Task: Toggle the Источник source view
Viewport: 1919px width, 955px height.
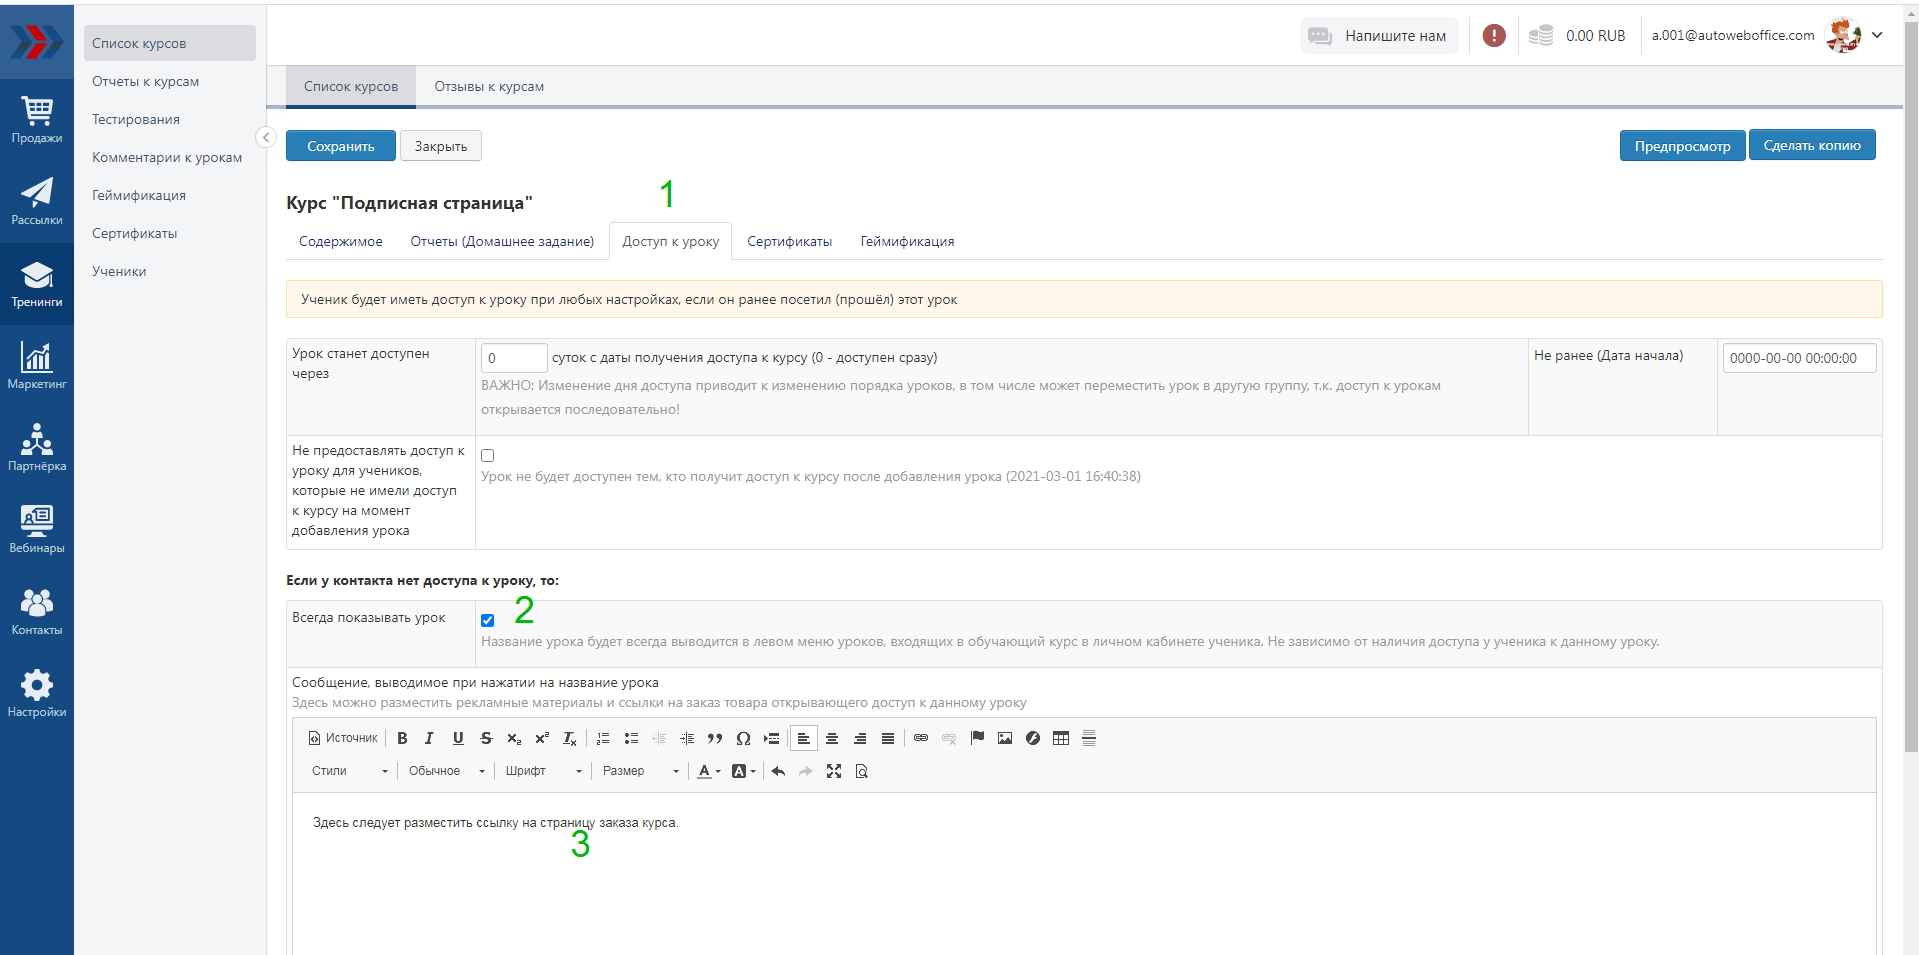Action: tap(343, 738)
